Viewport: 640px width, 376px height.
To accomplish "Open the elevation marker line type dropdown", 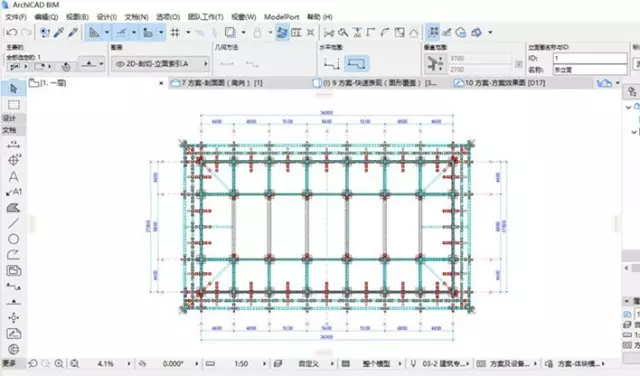I will 92,64.
